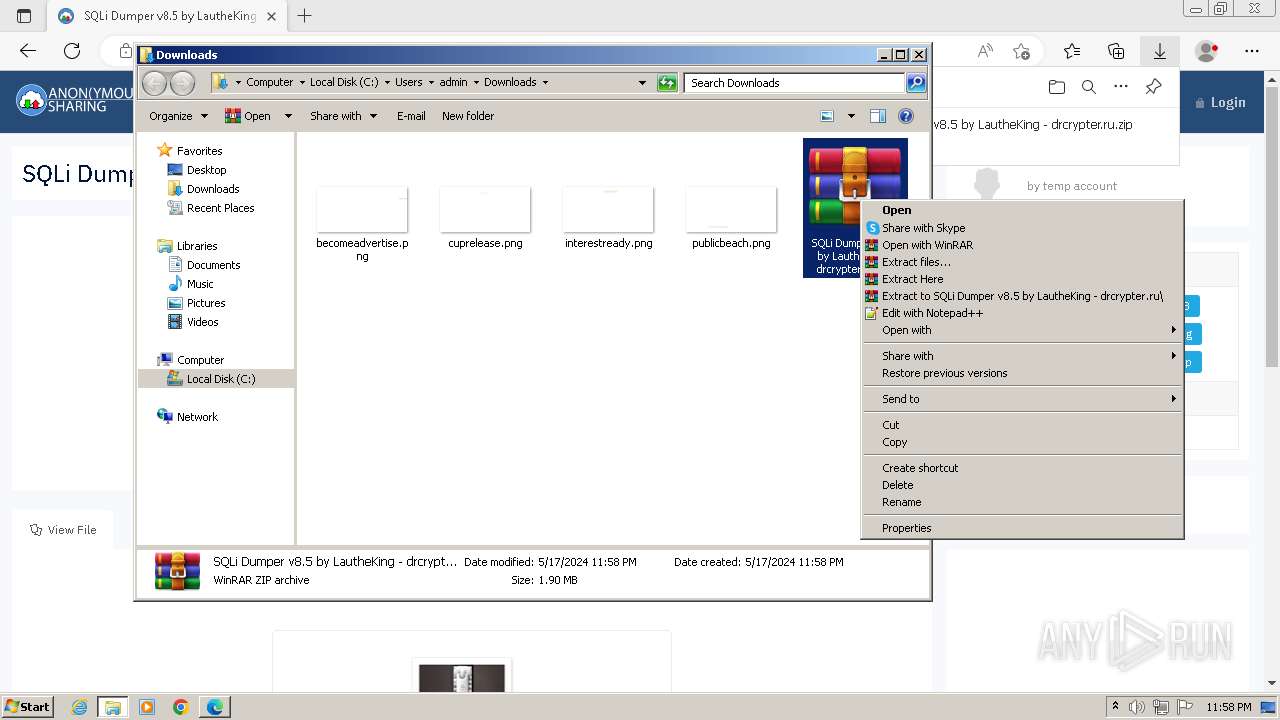
Task: Click the Search Downloads magnifier button
Action: point(915,83)
